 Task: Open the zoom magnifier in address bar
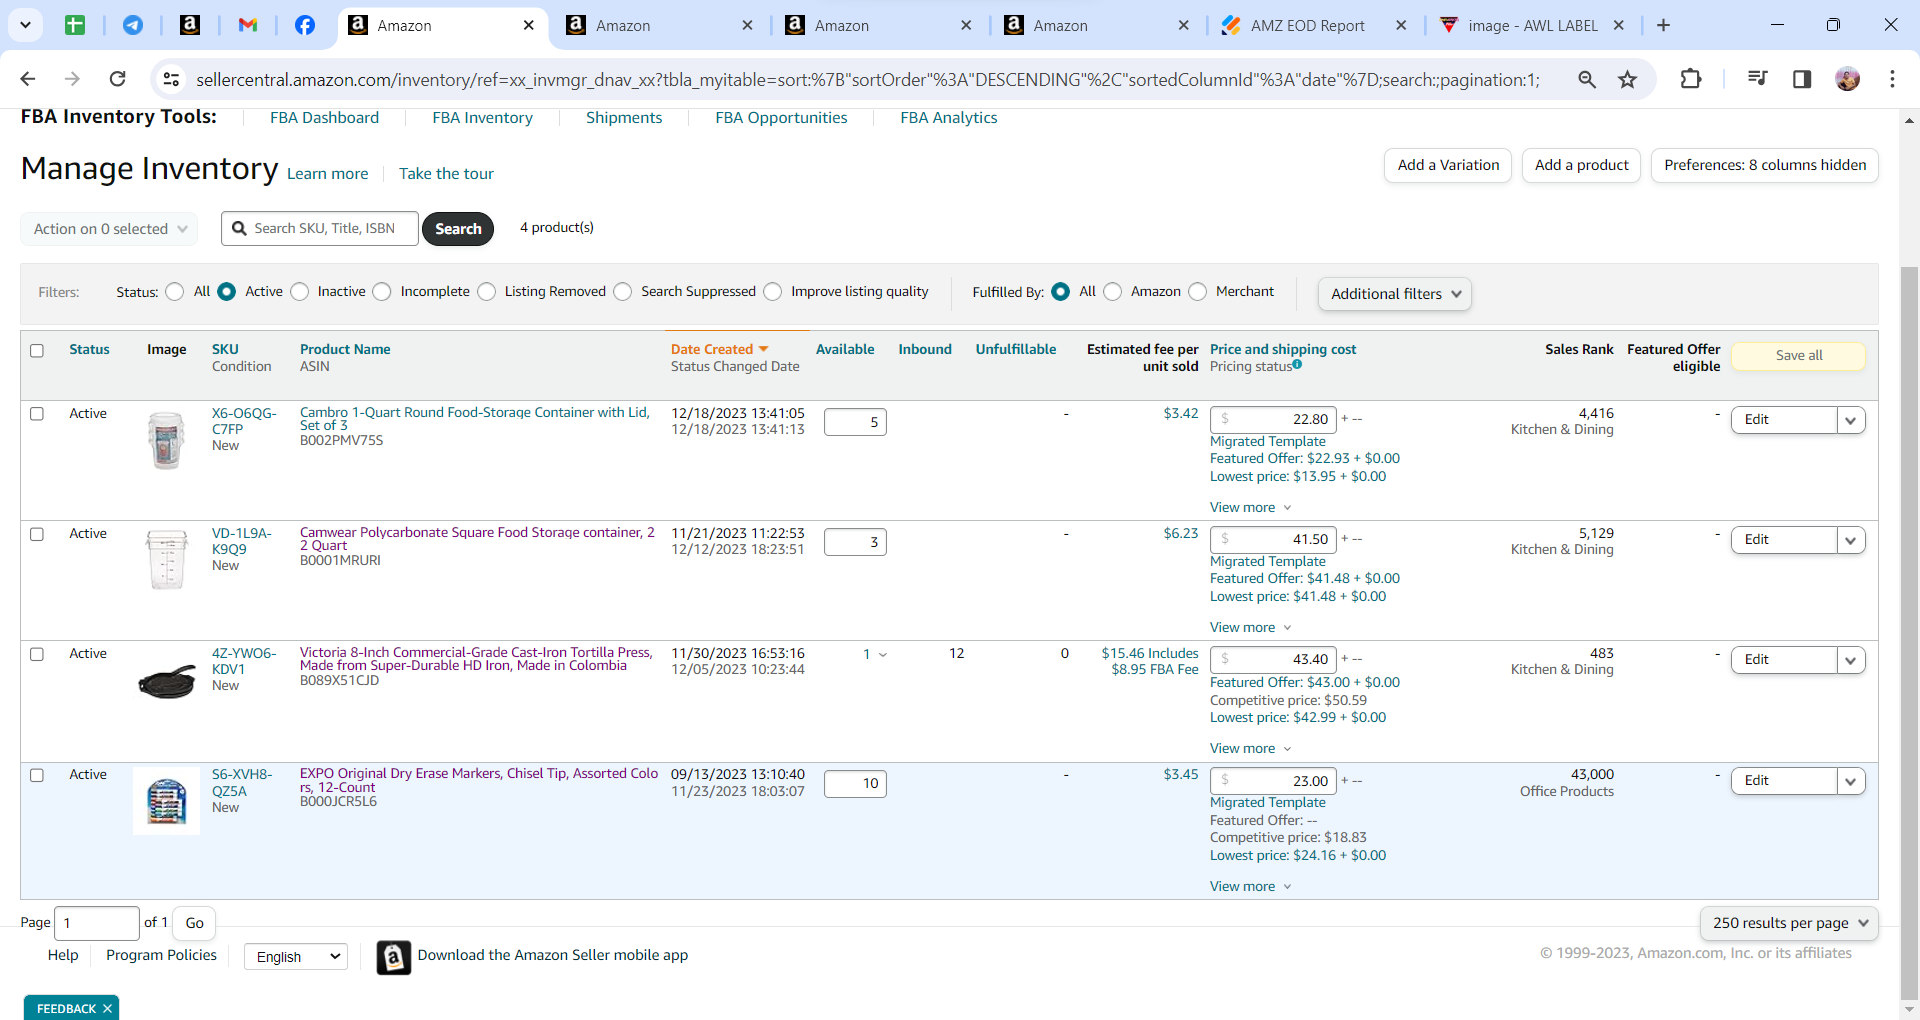tap(1587, 79)
